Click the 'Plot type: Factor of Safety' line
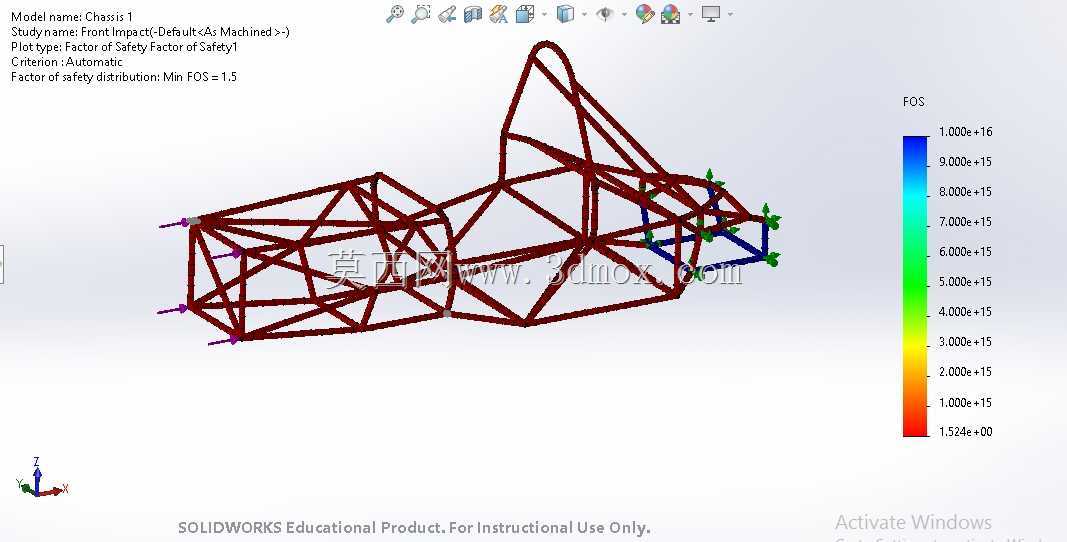Screen dimensions: 1067x542 tap(125, 46)
